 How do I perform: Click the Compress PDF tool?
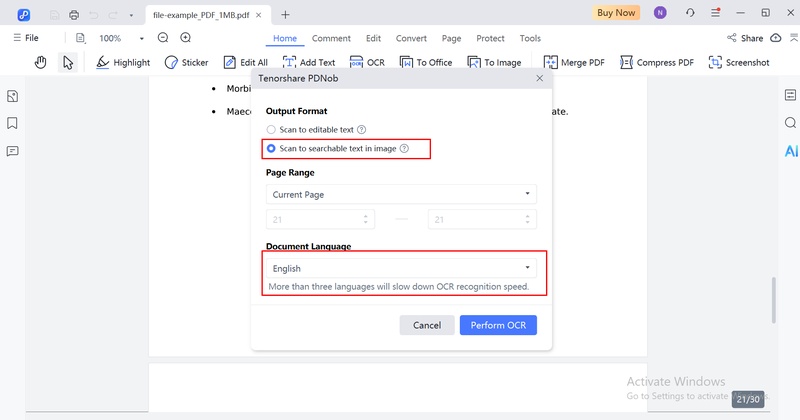pos(657,62)
